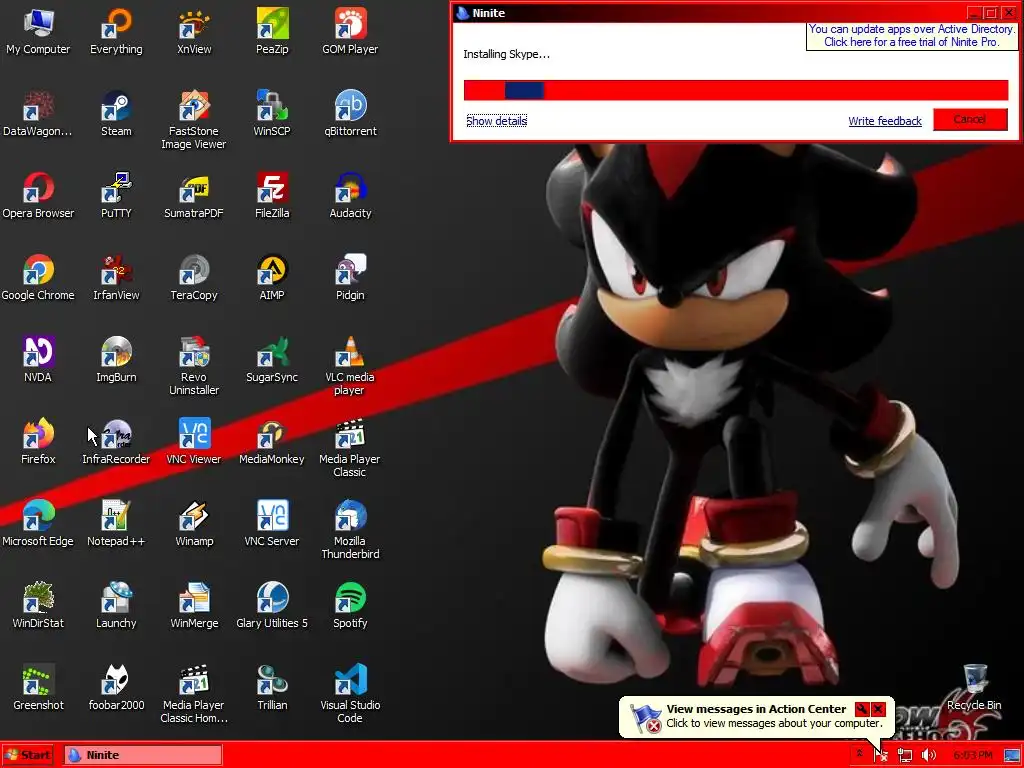
Task: Select the ImgBurn desktop shortcut
Action: click(116, 359)
